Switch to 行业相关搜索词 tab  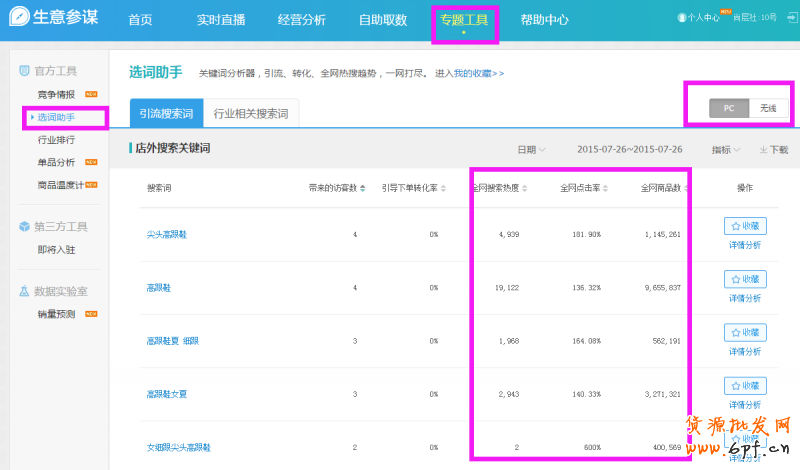(x=251, y=114)
